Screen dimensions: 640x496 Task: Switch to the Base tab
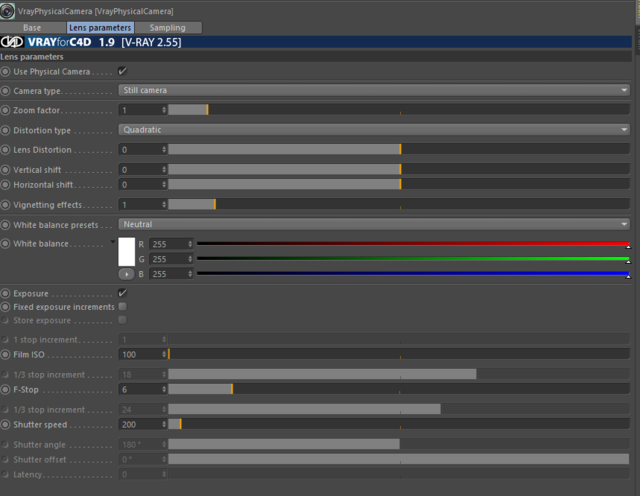tap(32, 28)
